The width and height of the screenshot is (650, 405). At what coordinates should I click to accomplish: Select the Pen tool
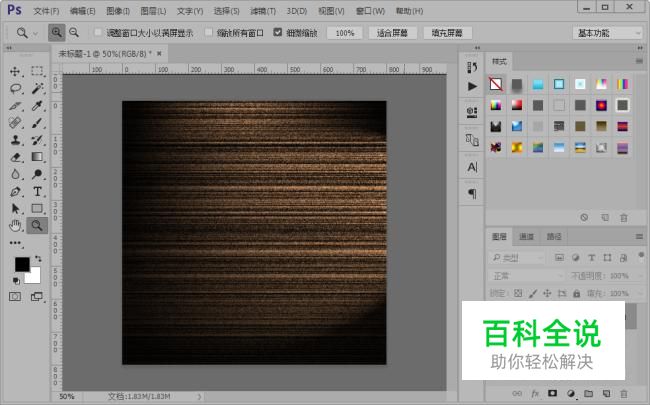pyautogui.click(x=15, y=192)
